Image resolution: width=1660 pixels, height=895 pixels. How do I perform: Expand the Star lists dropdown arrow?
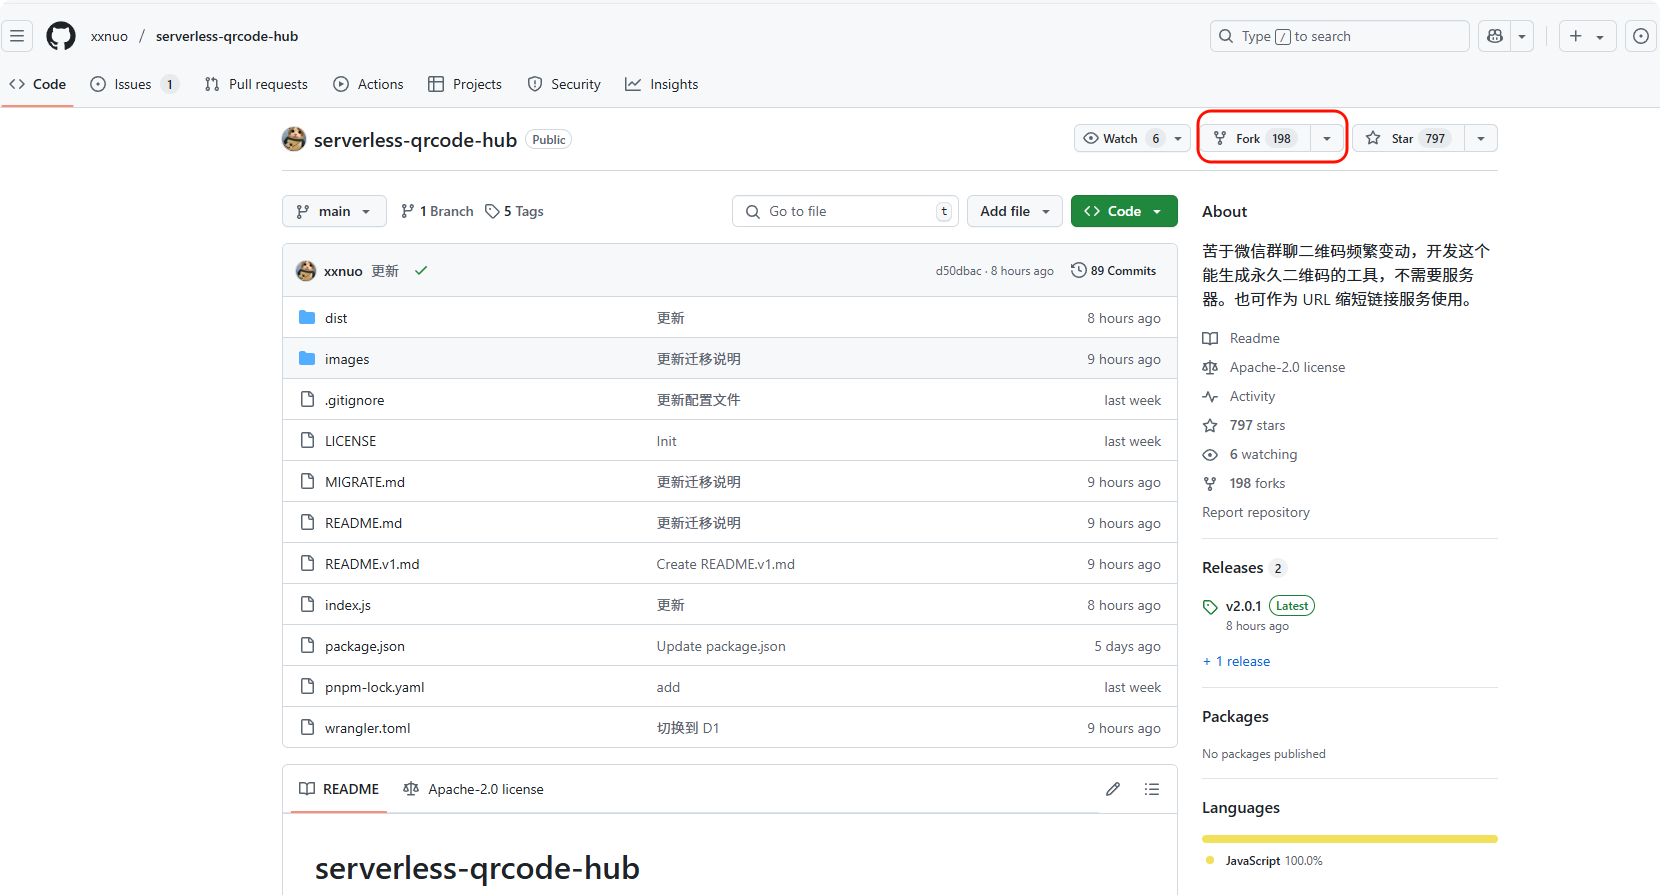click(1481, 138)
